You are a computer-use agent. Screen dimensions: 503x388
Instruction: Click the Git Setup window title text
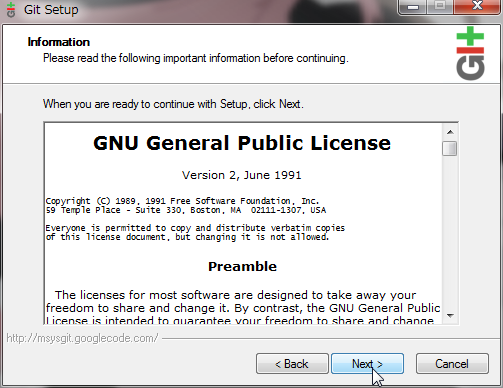tap(51, 10)
